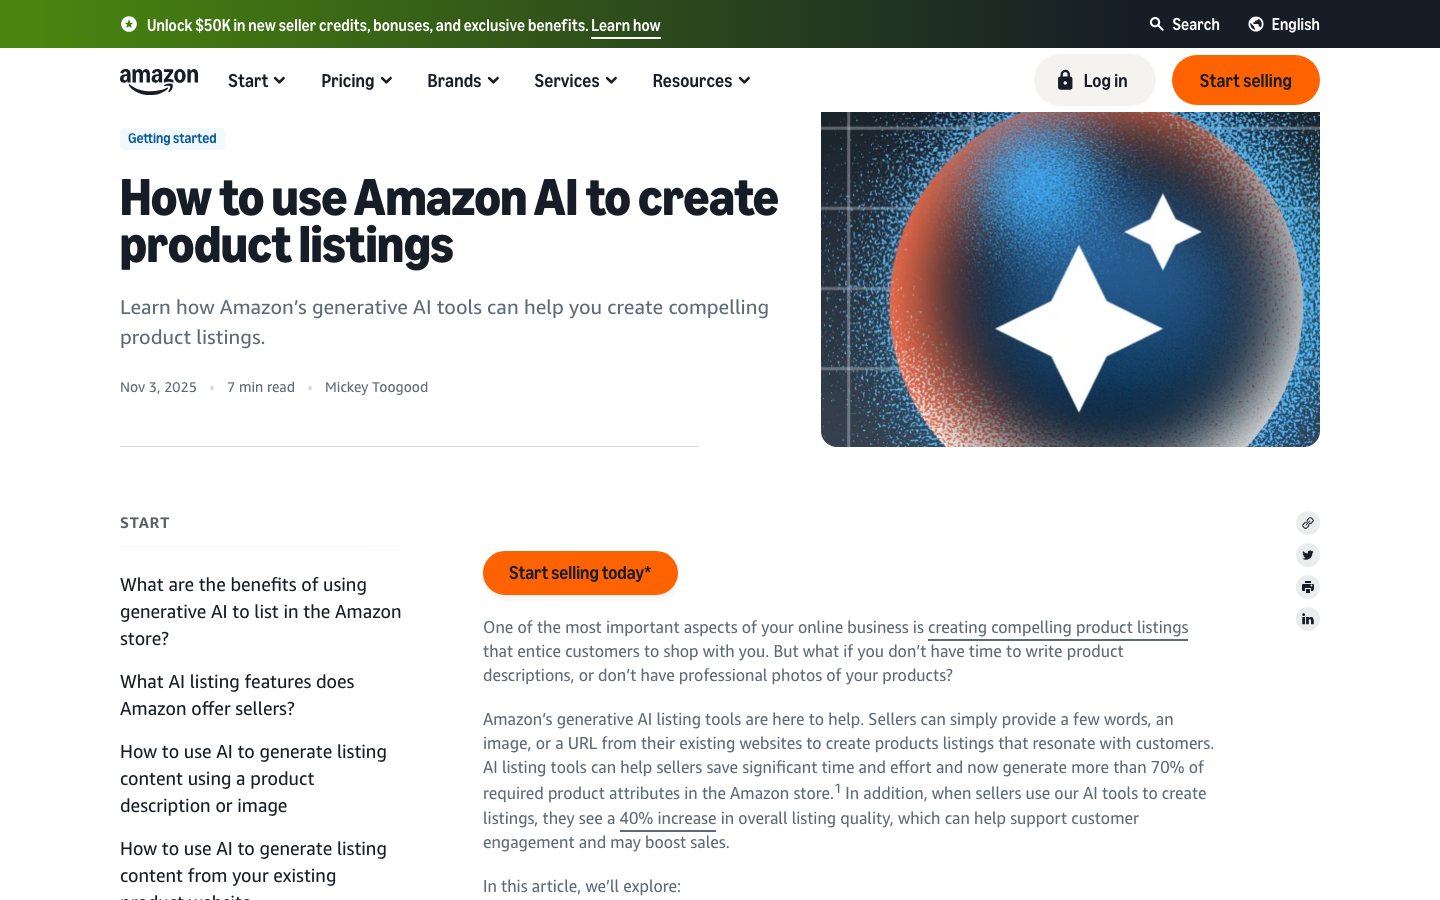This screenshot has height=900, width=1440.
Task: Share article on Twitter icon
Action: point(1308,555)
